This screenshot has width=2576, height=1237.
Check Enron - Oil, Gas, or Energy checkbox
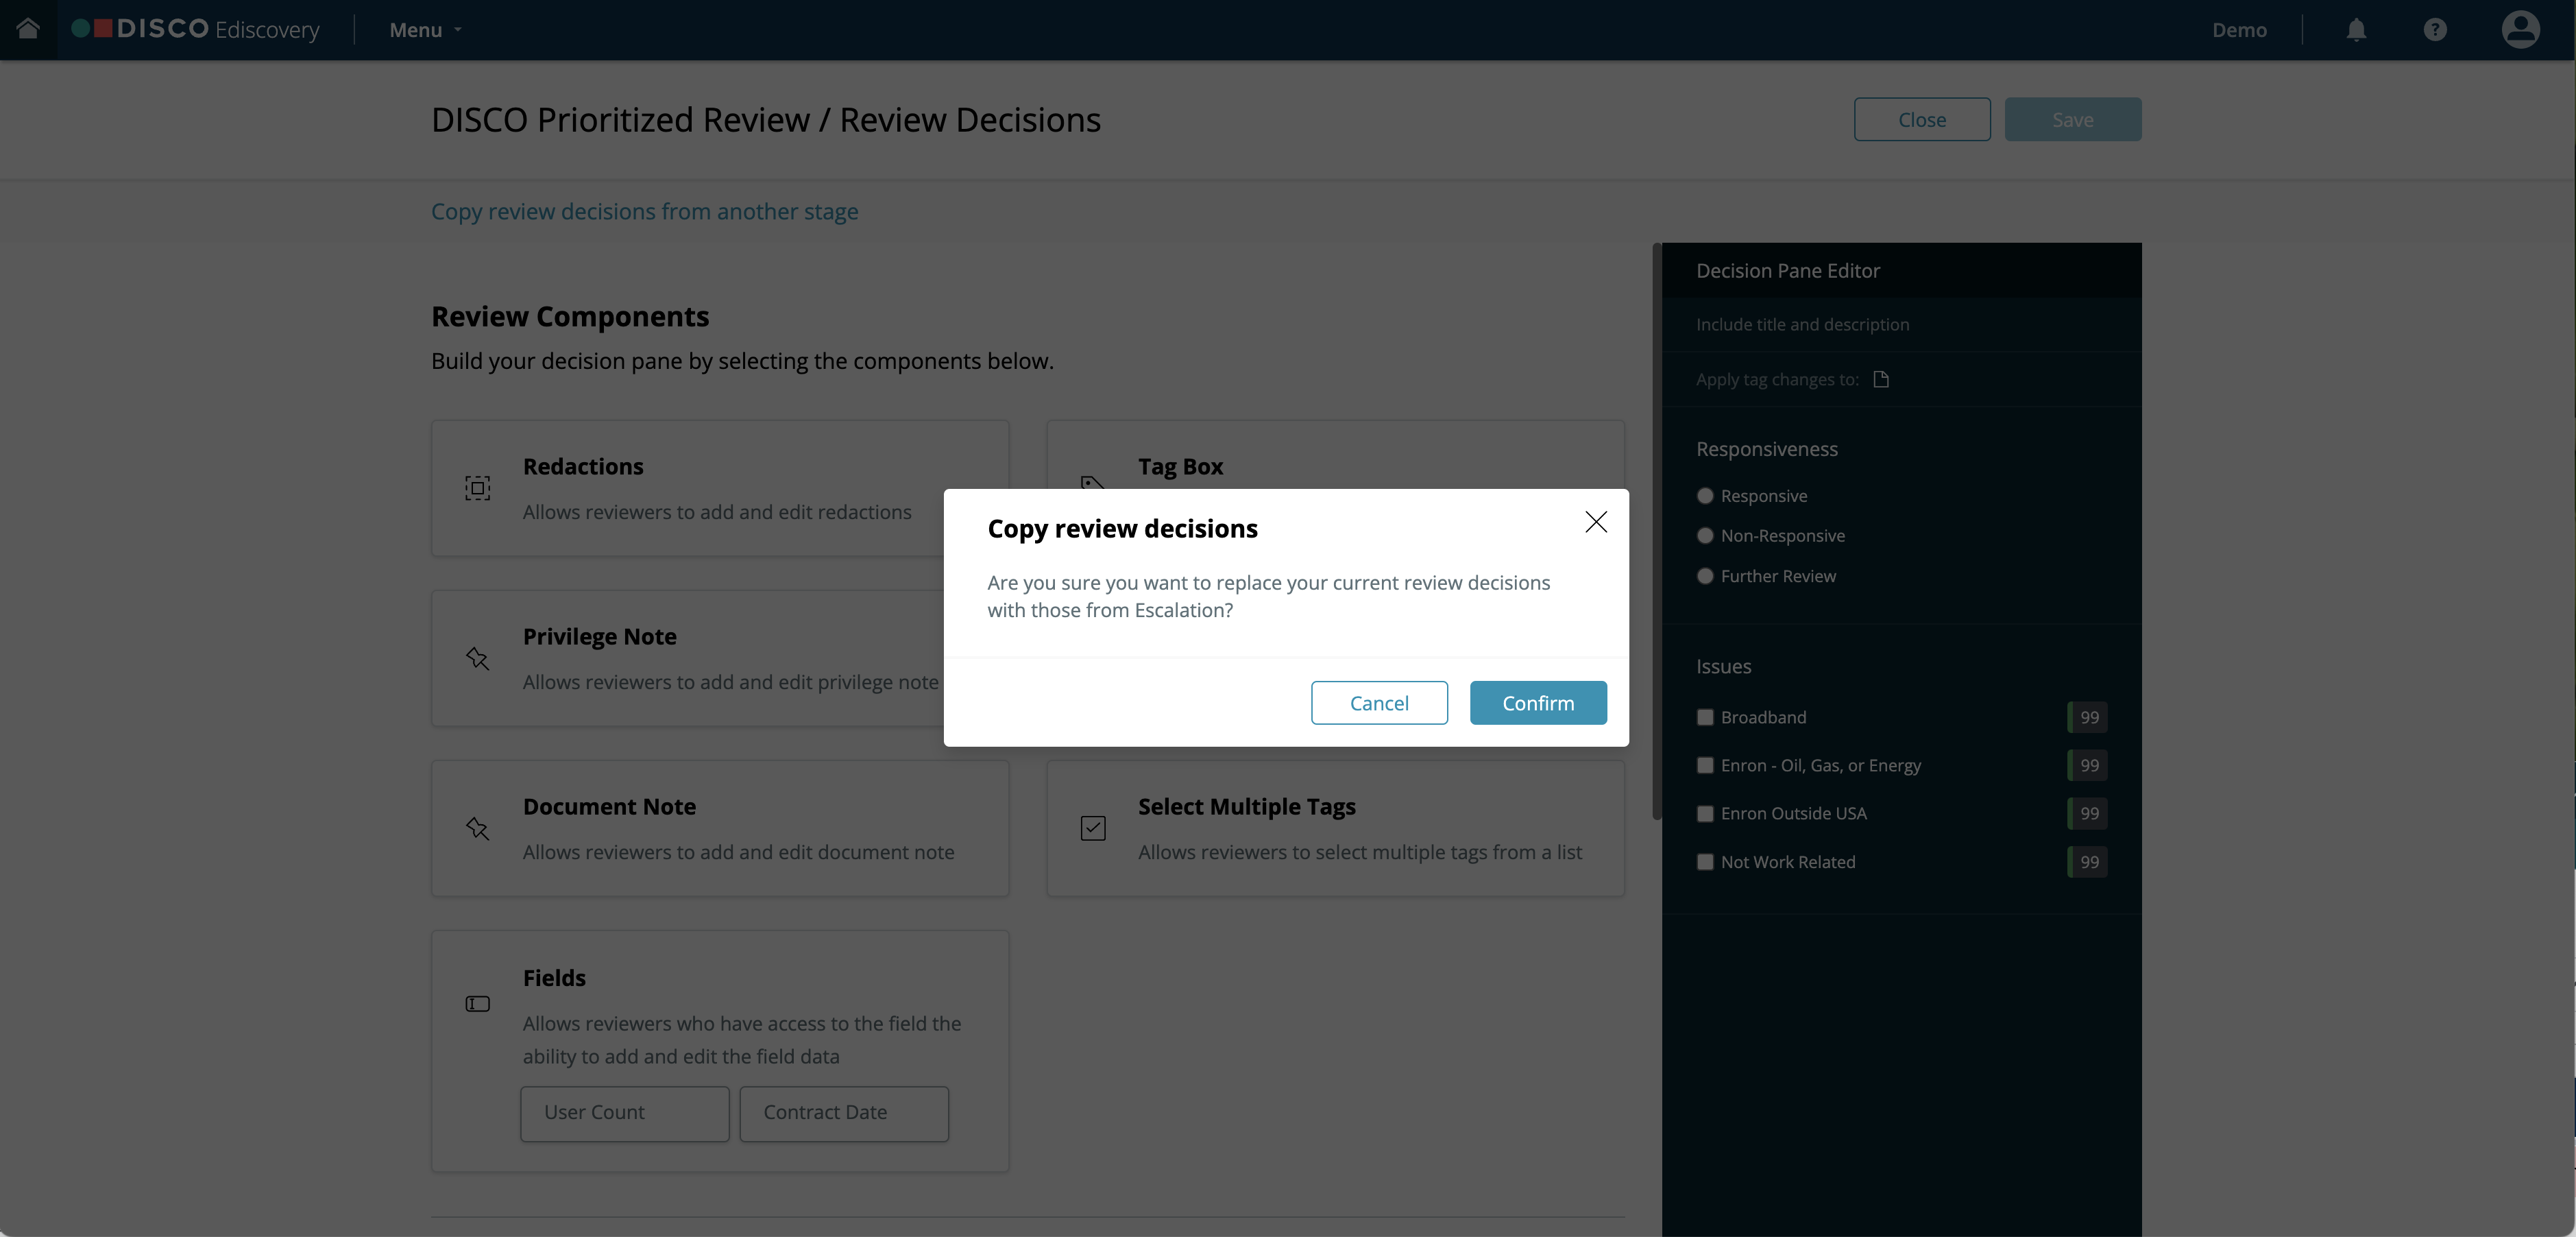click(x=1705, y=765)
